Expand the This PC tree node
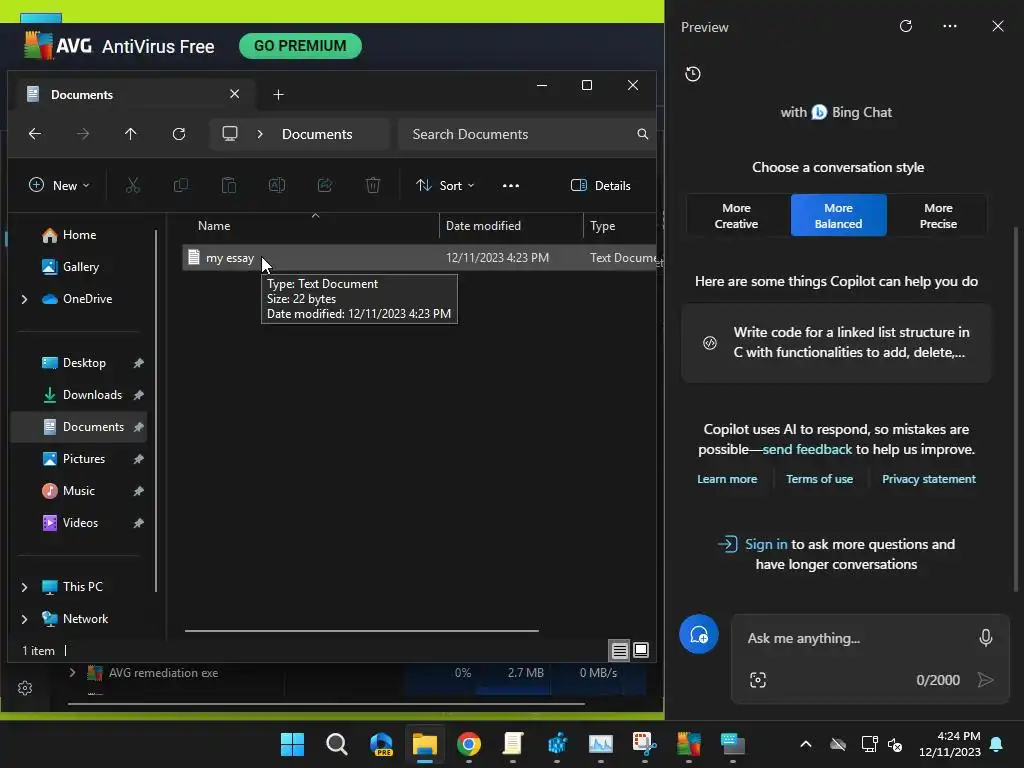The image size is (1024, 768). point(25,587)
